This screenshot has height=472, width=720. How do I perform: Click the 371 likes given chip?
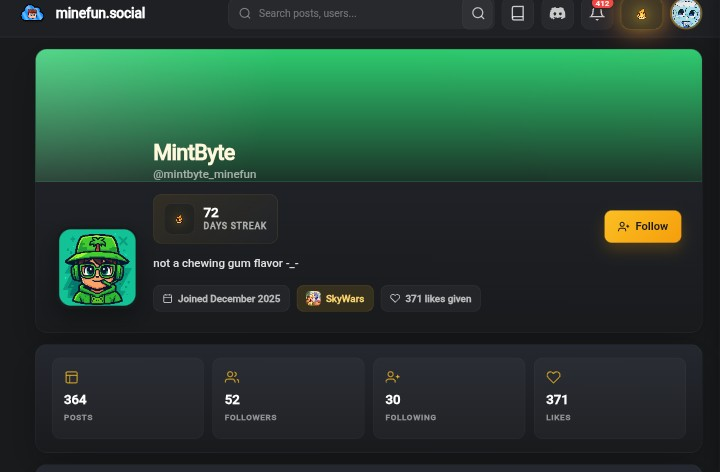[x=430, y=298]
